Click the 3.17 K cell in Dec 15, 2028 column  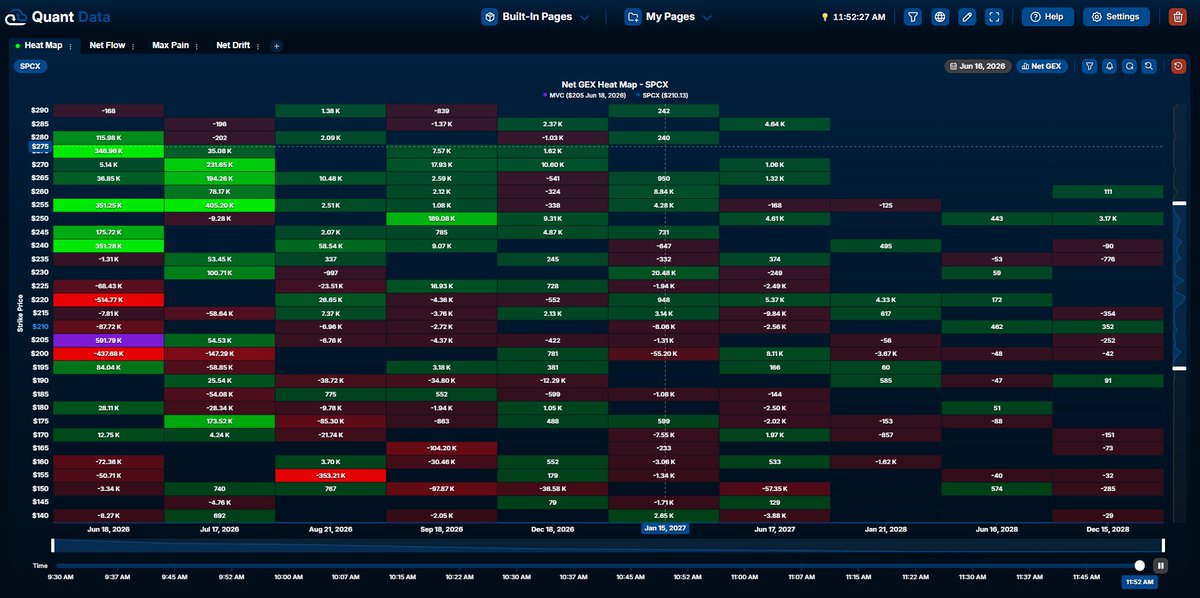click(x=1107, y=218)
